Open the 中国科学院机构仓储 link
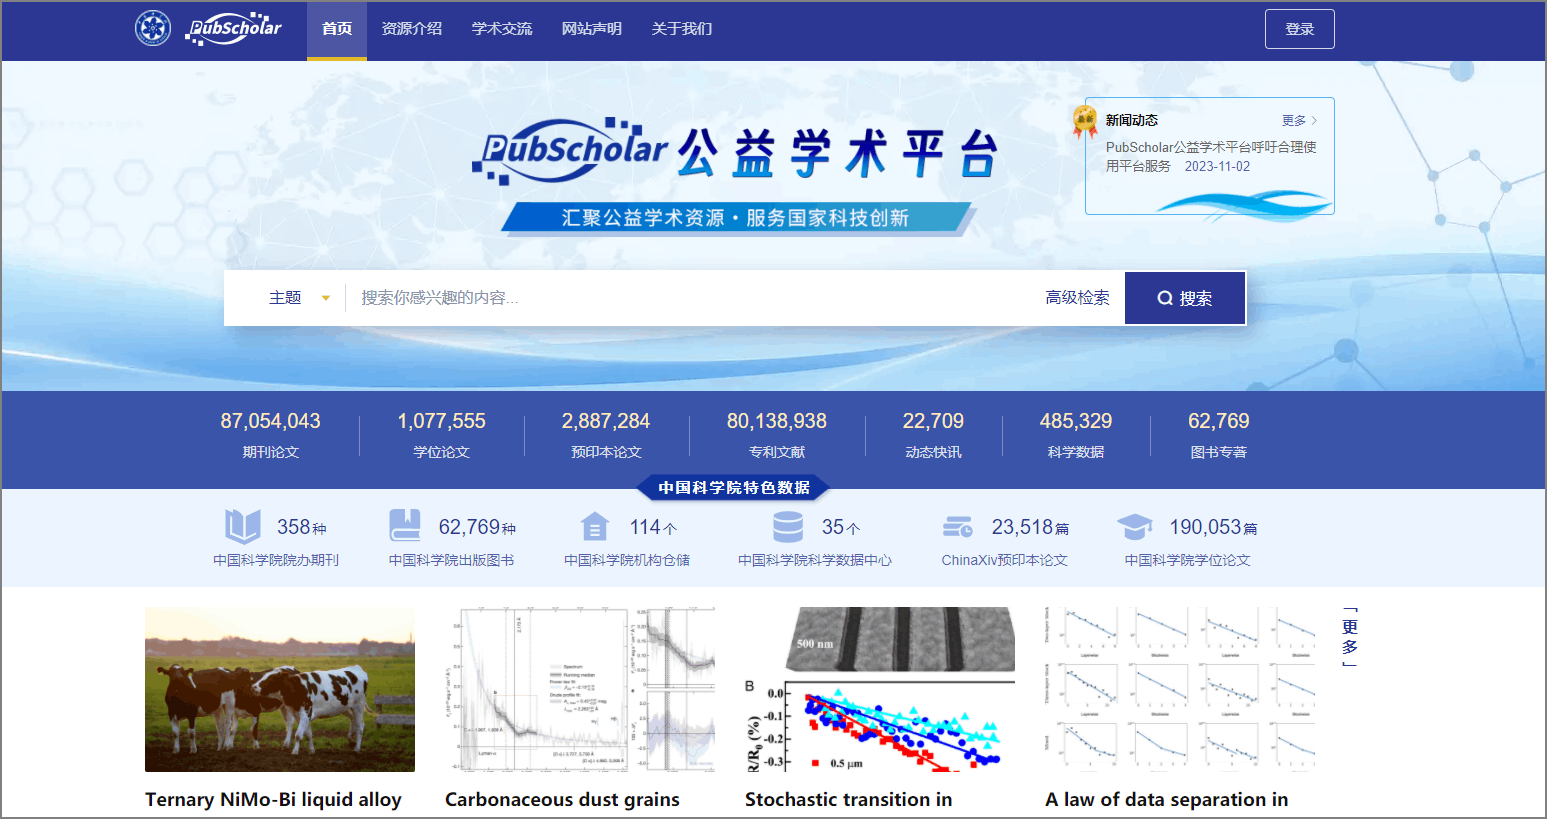The width and height of the screenshot is (1547, 819). point(627,560)
